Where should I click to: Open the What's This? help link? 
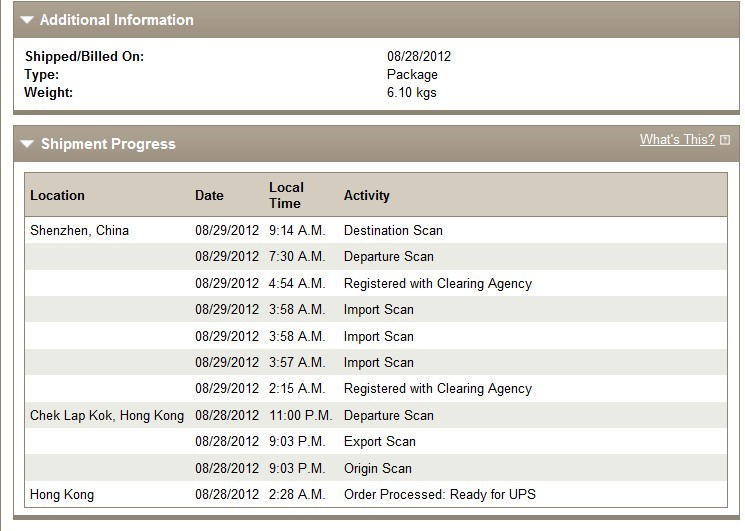pyautogui.click(x=677, y=140)
